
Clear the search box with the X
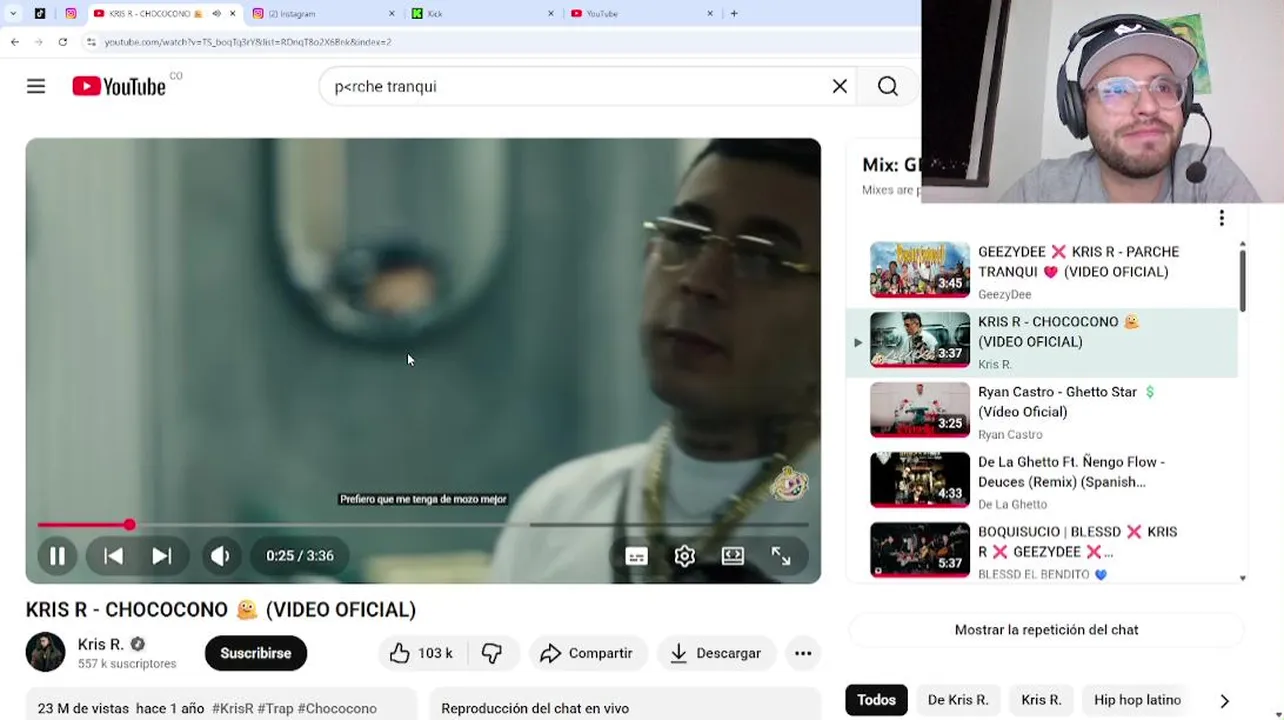[840, 86]
